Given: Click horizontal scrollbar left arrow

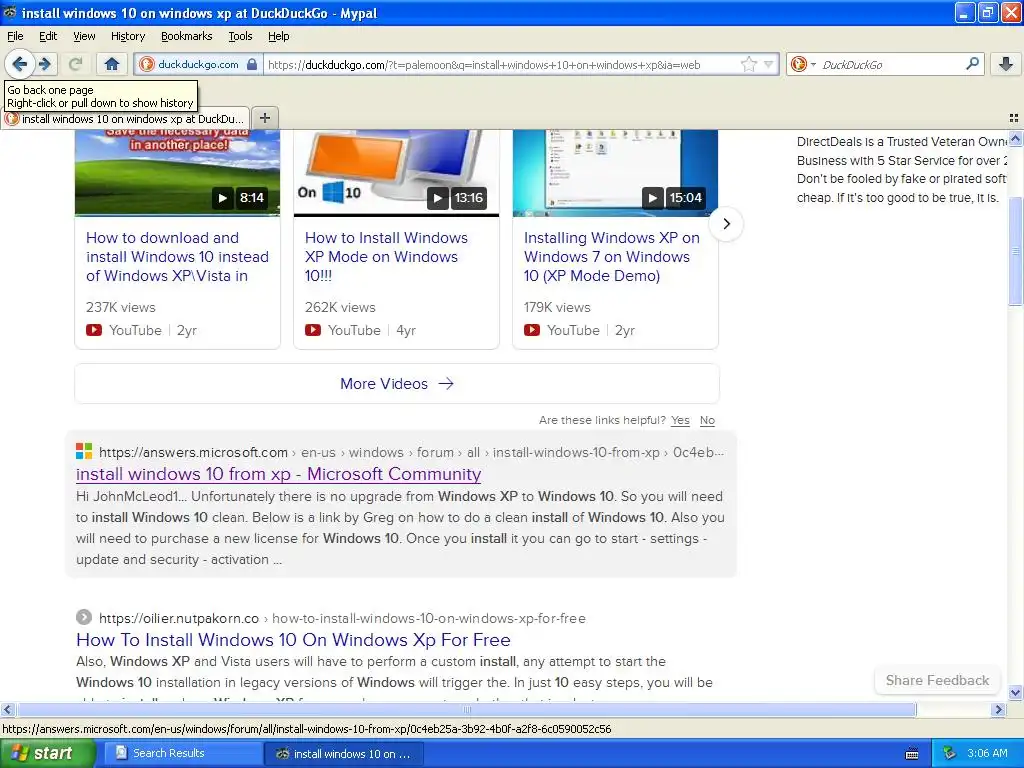Looking at the screenshot, I should coord(7,709).
